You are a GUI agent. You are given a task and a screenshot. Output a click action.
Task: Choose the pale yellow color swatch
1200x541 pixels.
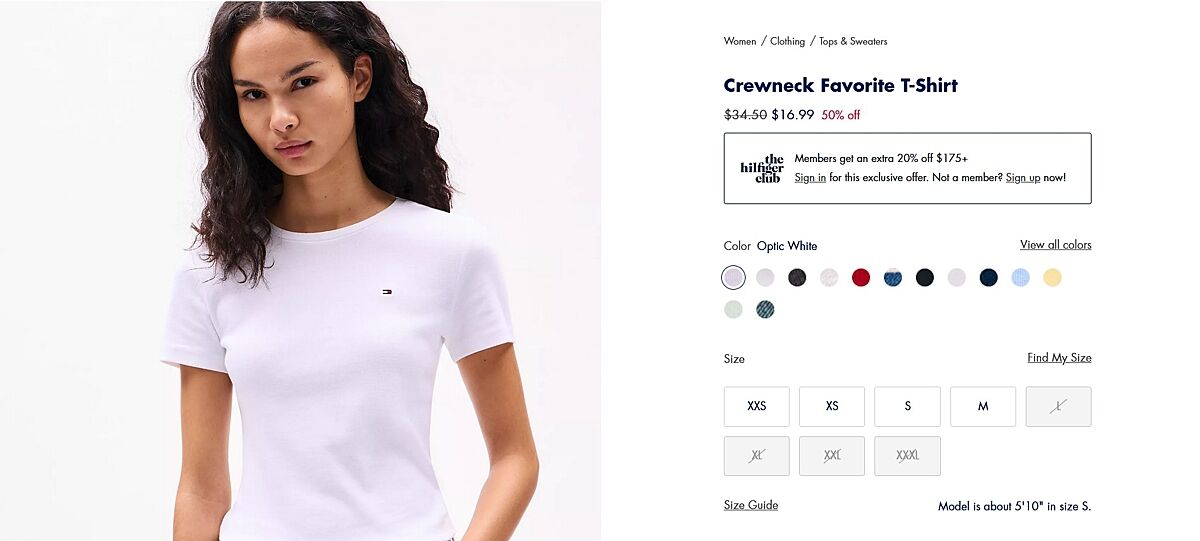[x=1052, y=278]
